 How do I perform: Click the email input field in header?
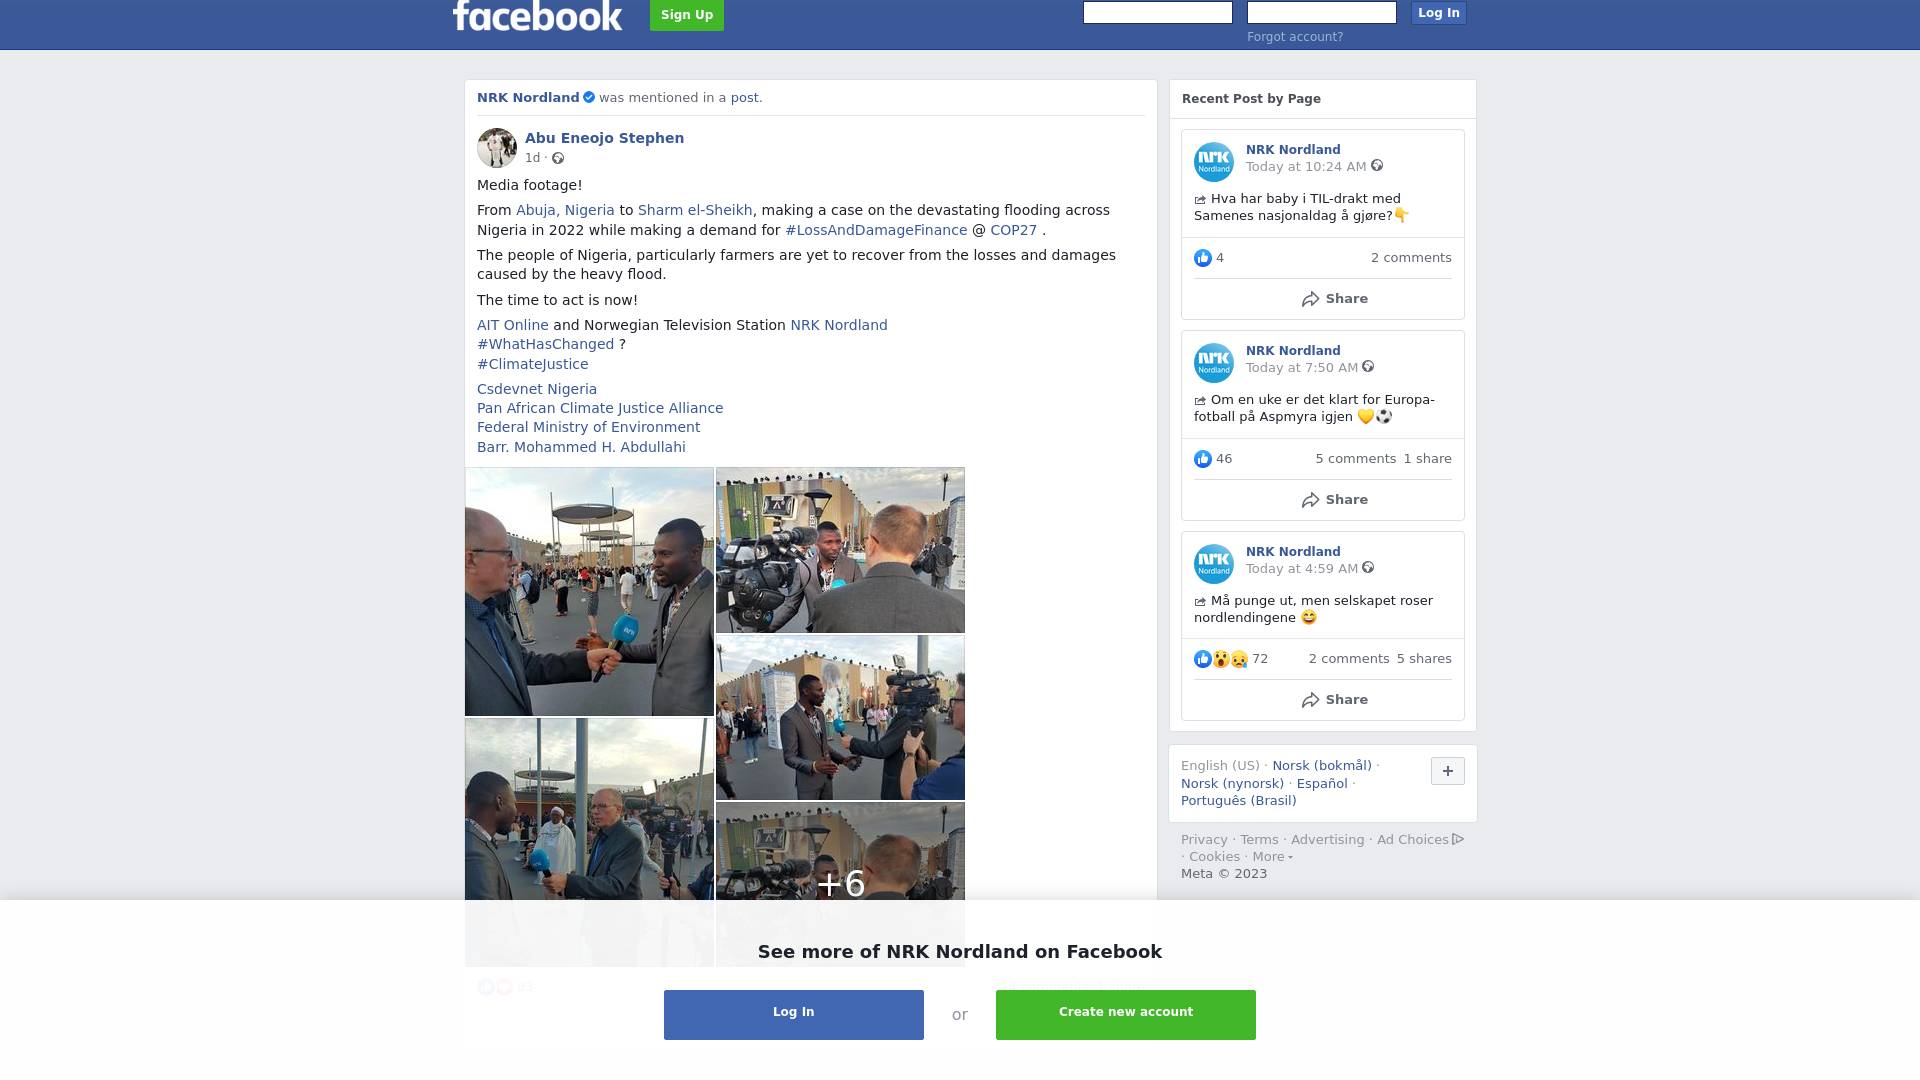coord(1158,12)
